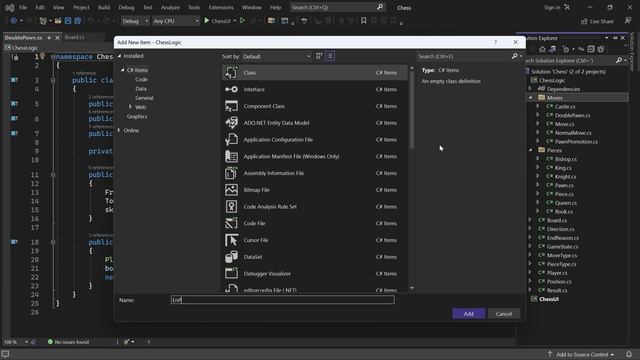Select the ChessUI project
The image size is (640, 360).
(549, 299)
